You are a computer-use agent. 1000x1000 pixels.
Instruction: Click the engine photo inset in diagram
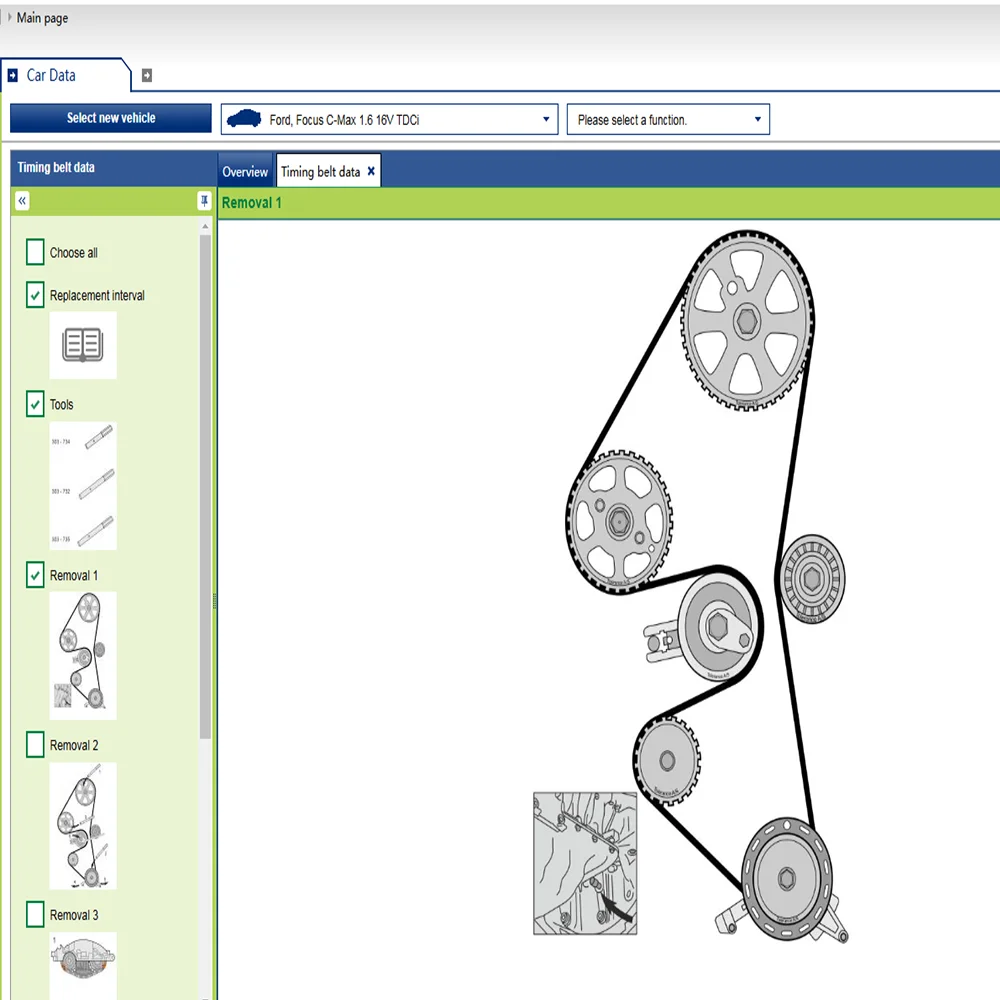[x=585, y=864]
